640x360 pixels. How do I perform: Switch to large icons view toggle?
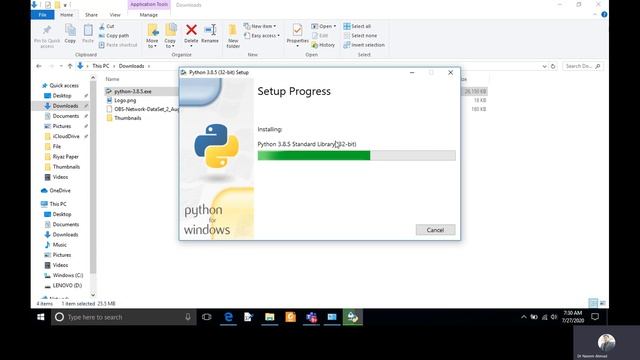tap(602, 303)
